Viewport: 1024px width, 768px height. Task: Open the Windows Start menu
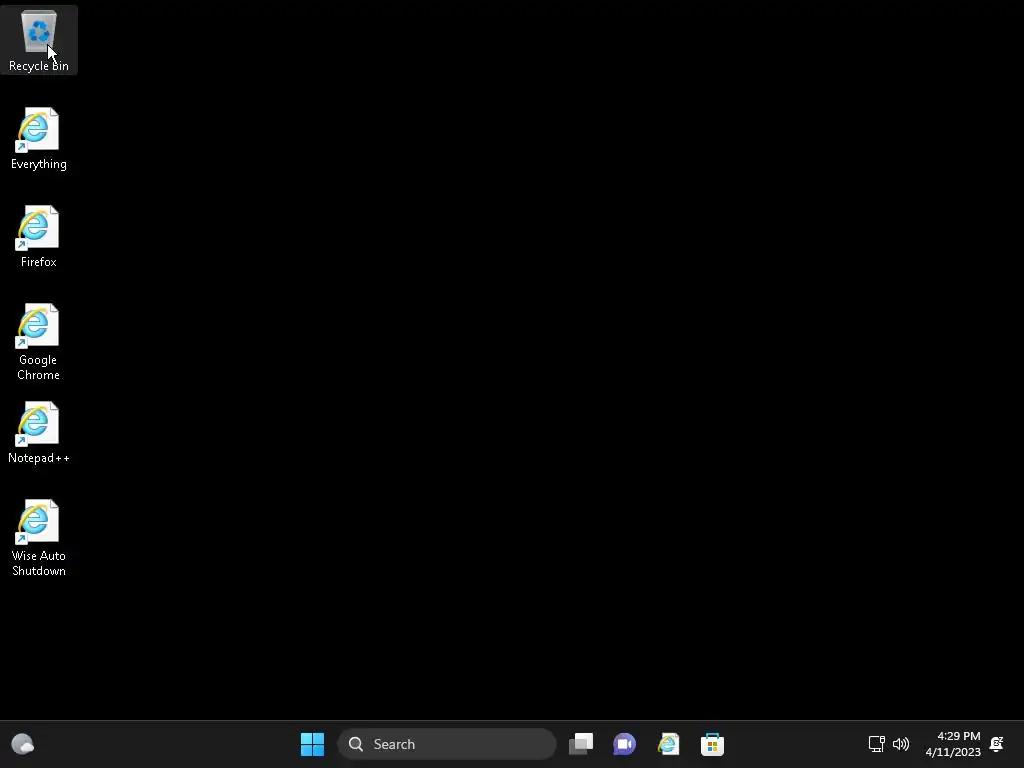[x=312, y=744]
